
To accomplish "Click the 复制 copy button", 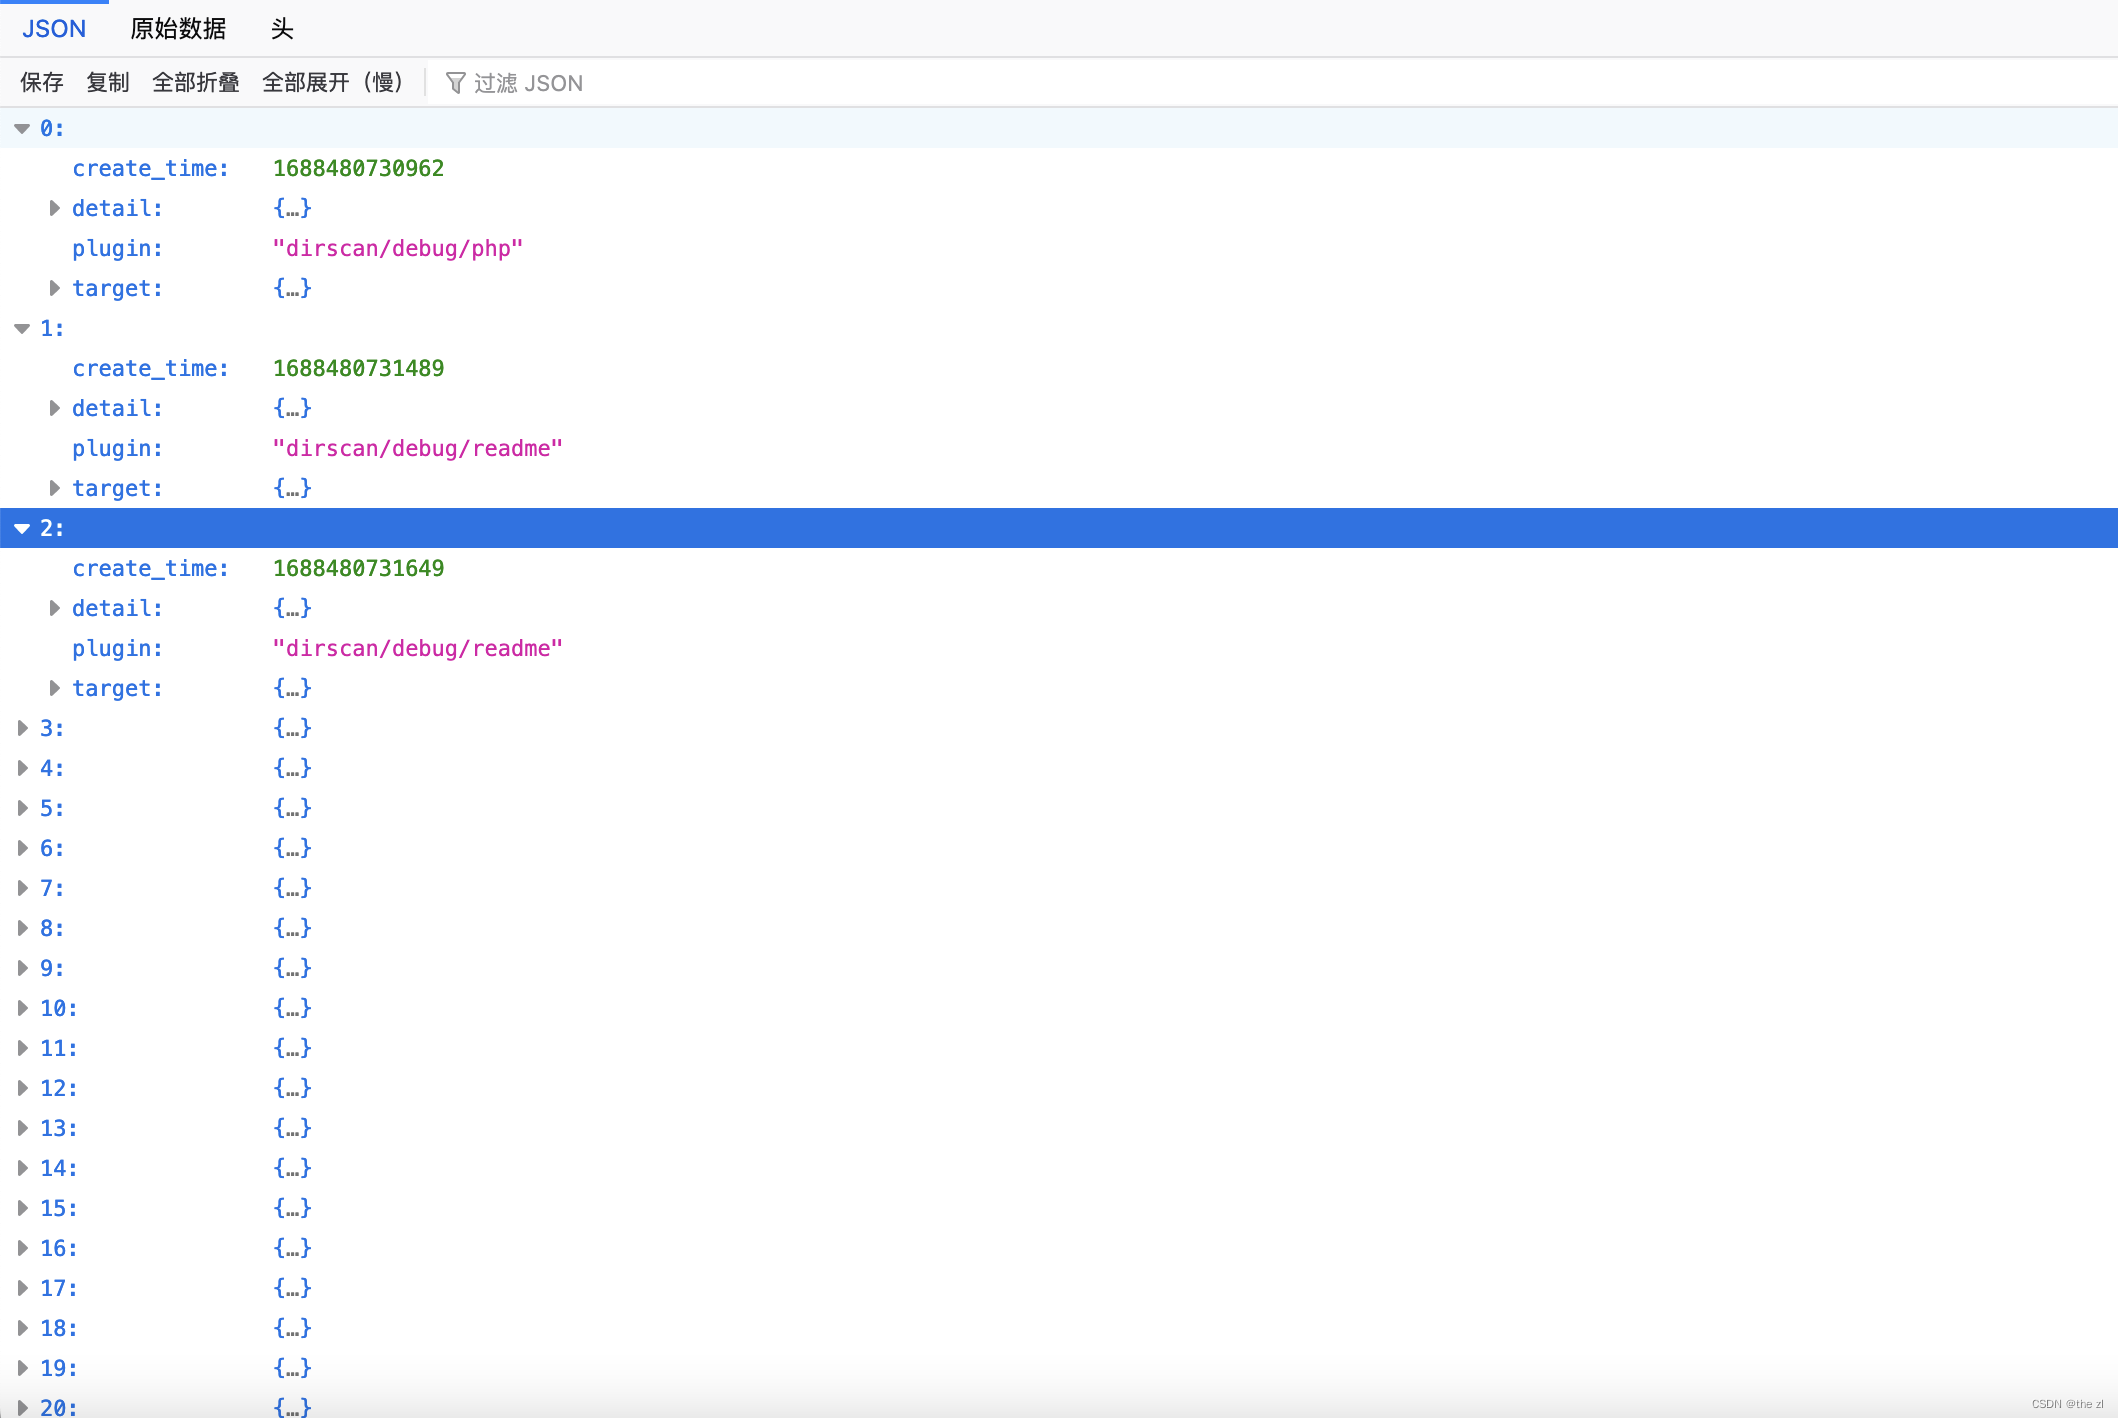I will click(x=108, y=83).
